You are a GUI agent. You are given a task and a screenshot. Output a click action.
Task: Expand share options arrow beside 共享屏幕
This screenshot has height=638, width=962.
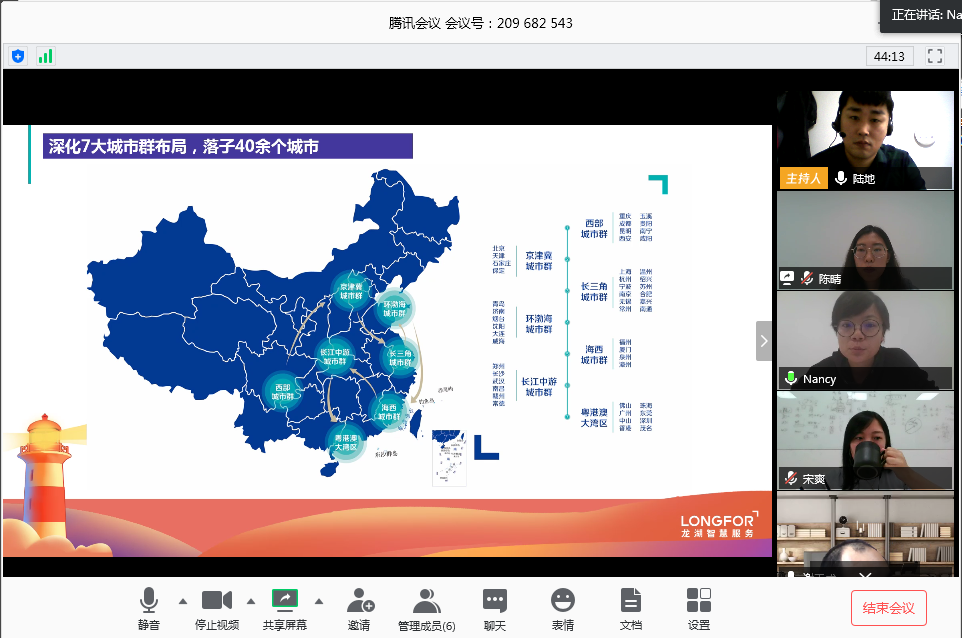point(319,601)
